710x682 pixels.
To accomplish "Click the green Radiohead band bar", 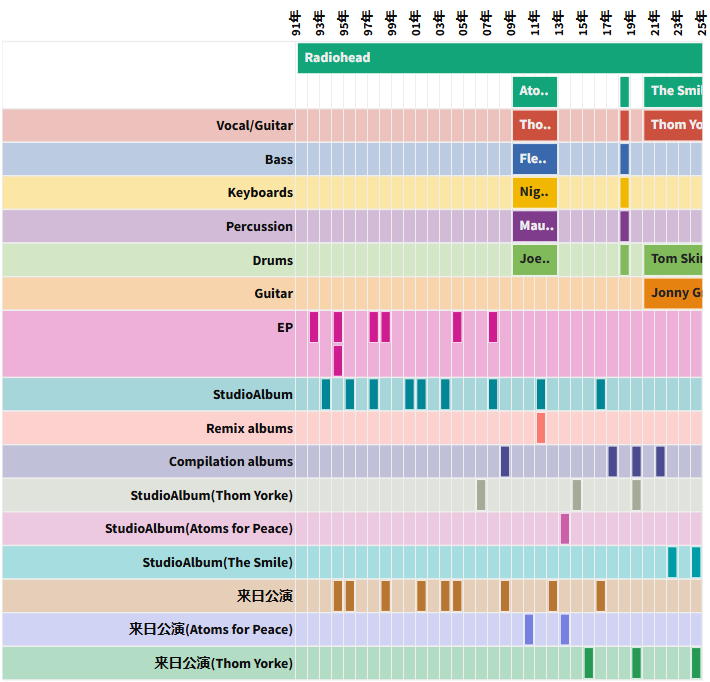I will [x=500, y=58].
